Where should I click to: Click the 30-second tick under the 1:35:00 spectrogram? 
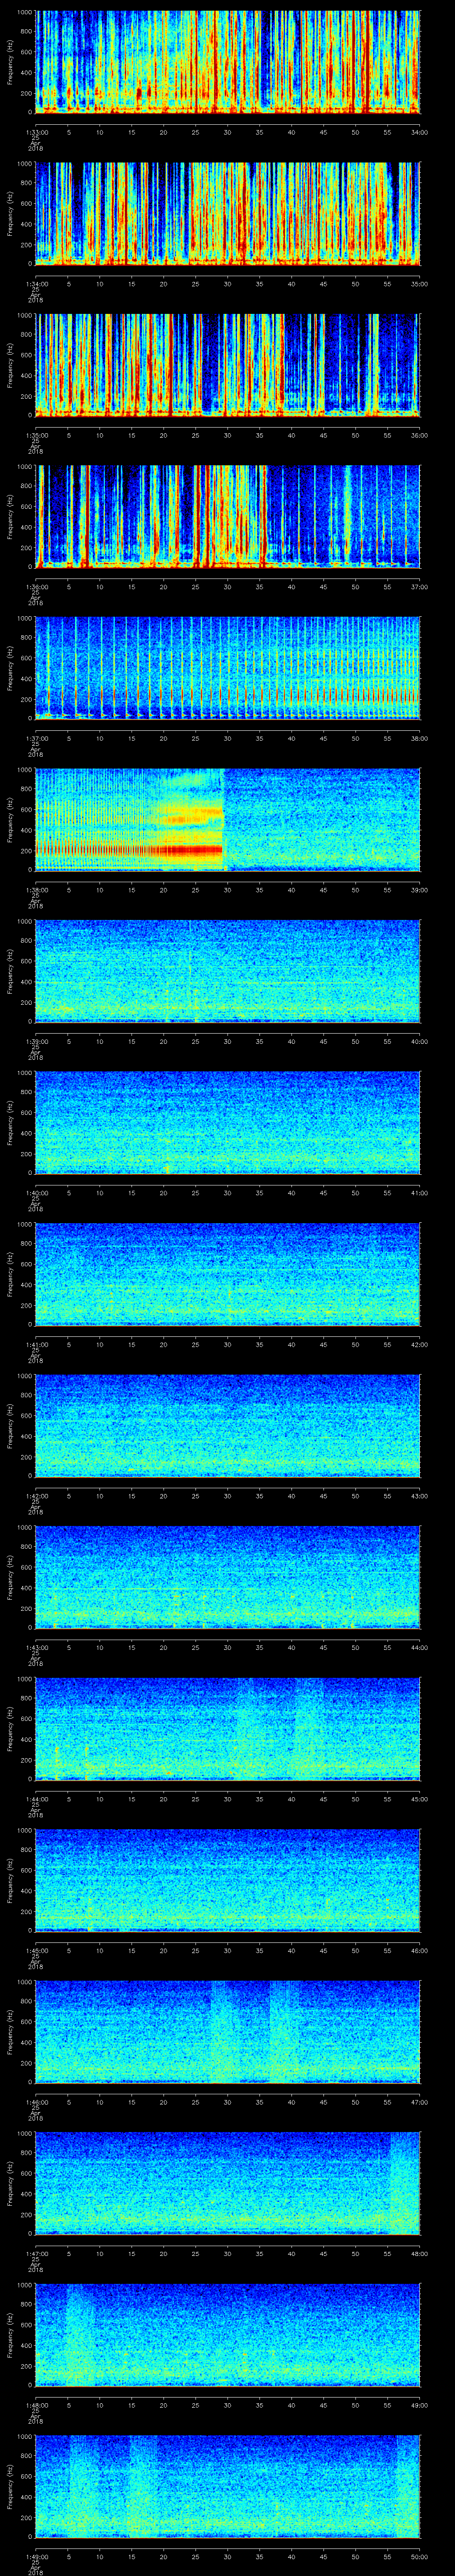tap(227, 435)
